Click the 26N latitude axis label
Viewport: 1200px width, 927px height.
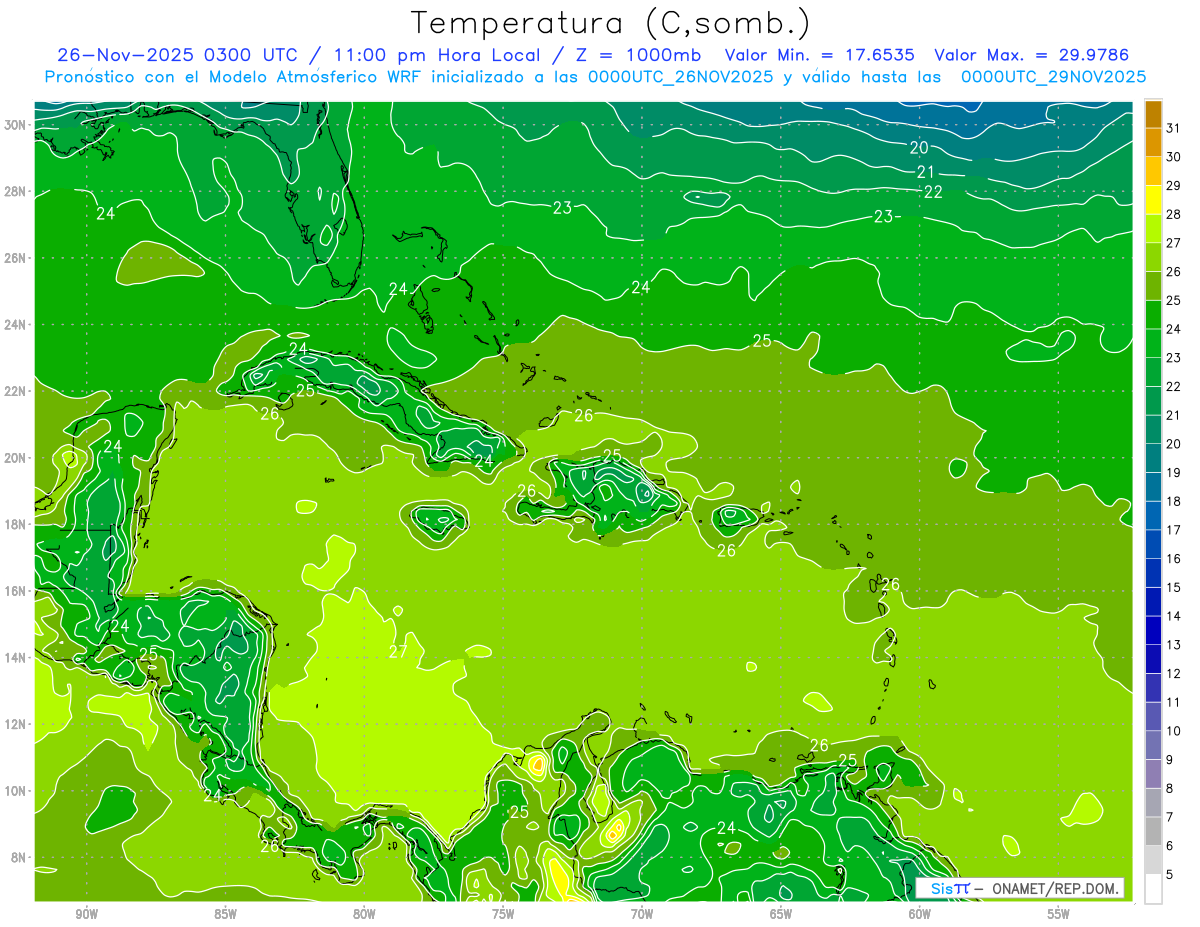click(15, 258)
